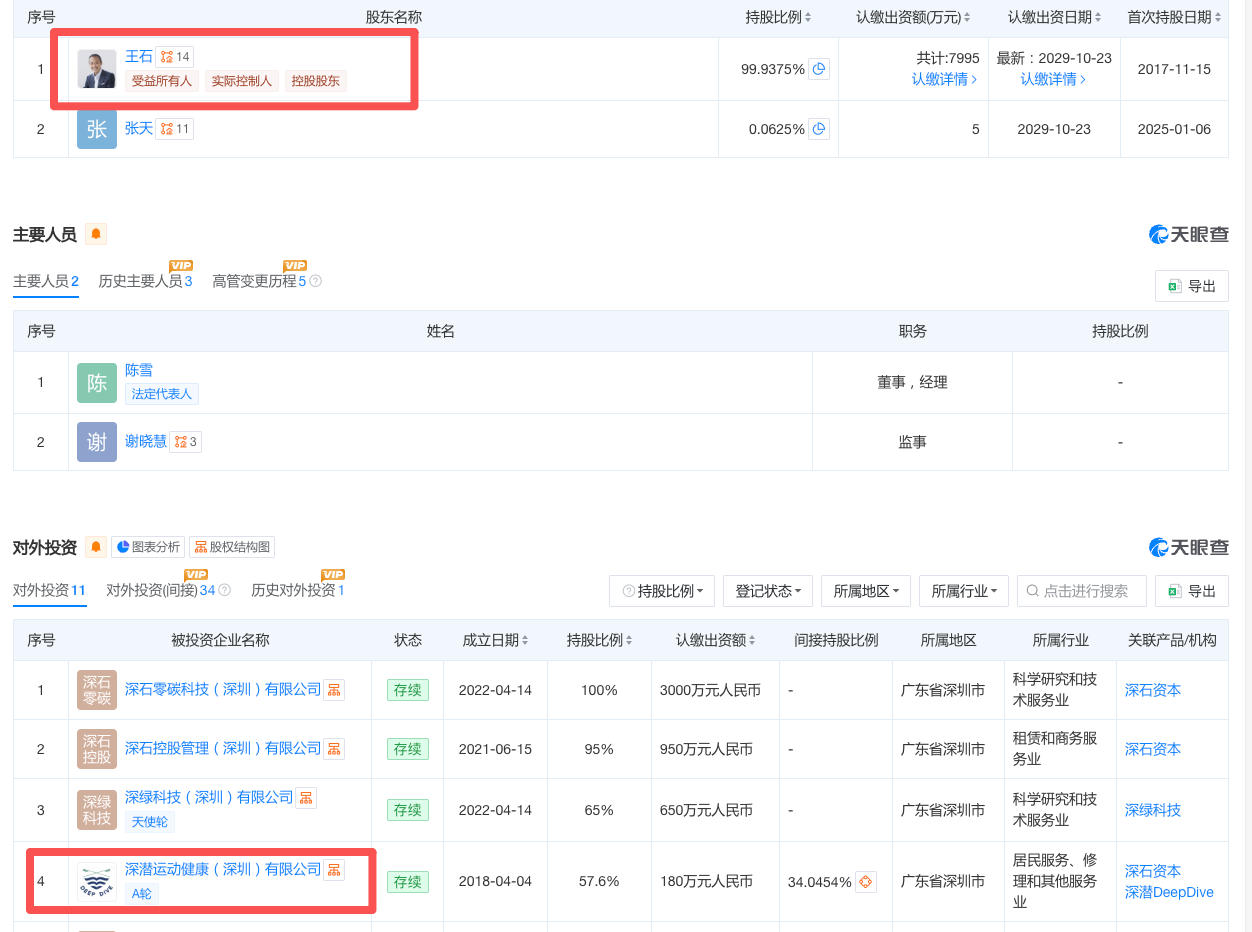
Task: Open equity structure icon for 深石零碳科技
Action: coord(334,689)
